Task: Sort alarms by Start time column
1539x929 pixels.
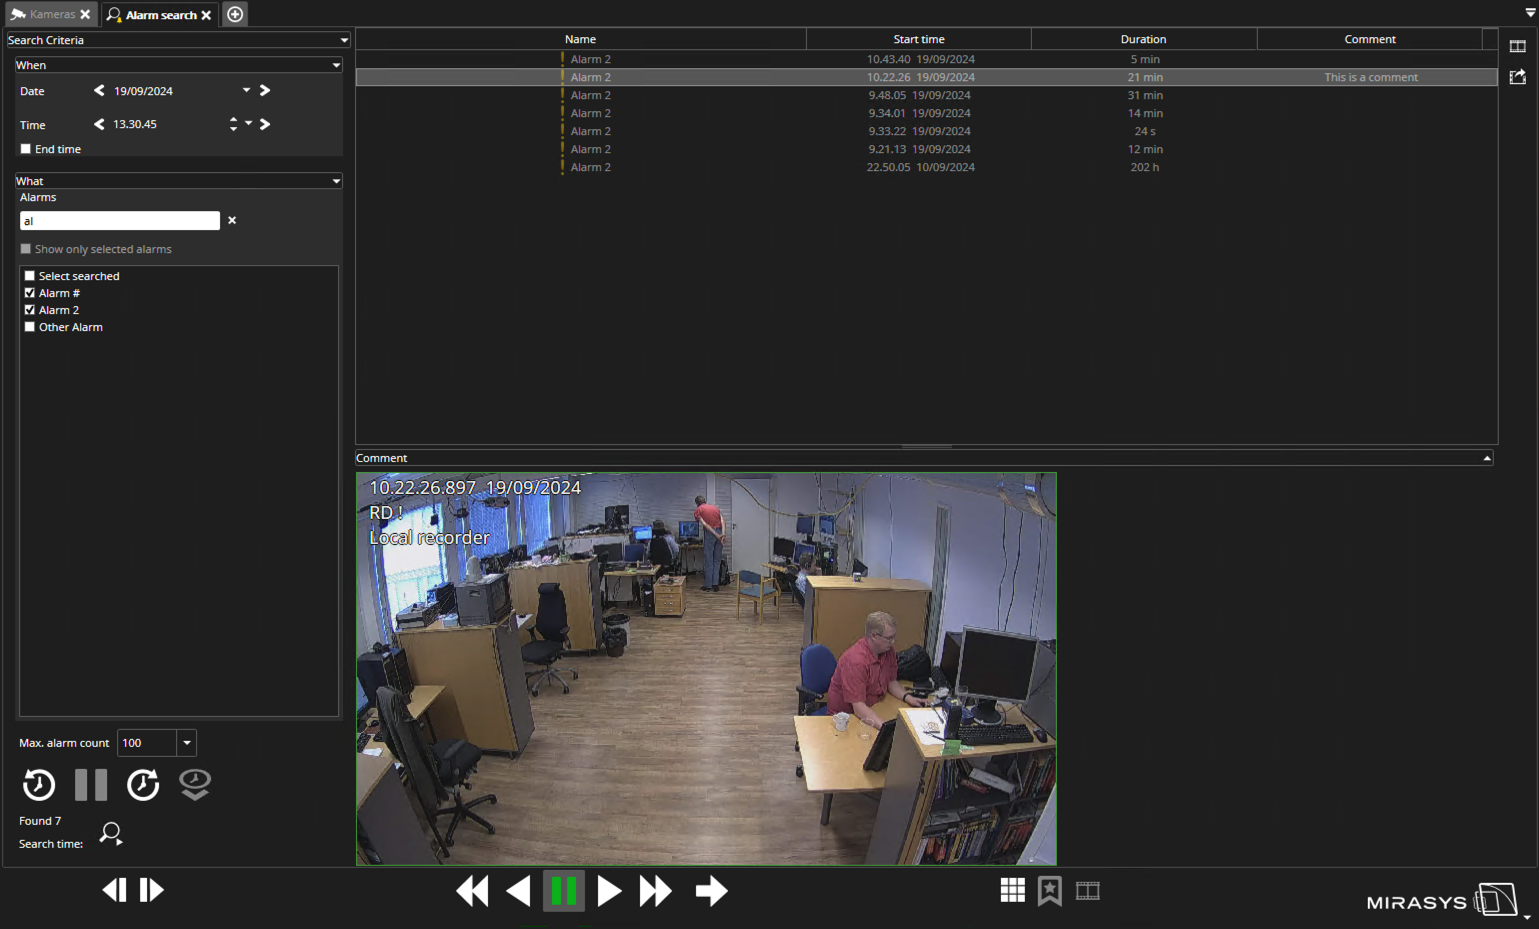Action: click(x=918, y=39)
